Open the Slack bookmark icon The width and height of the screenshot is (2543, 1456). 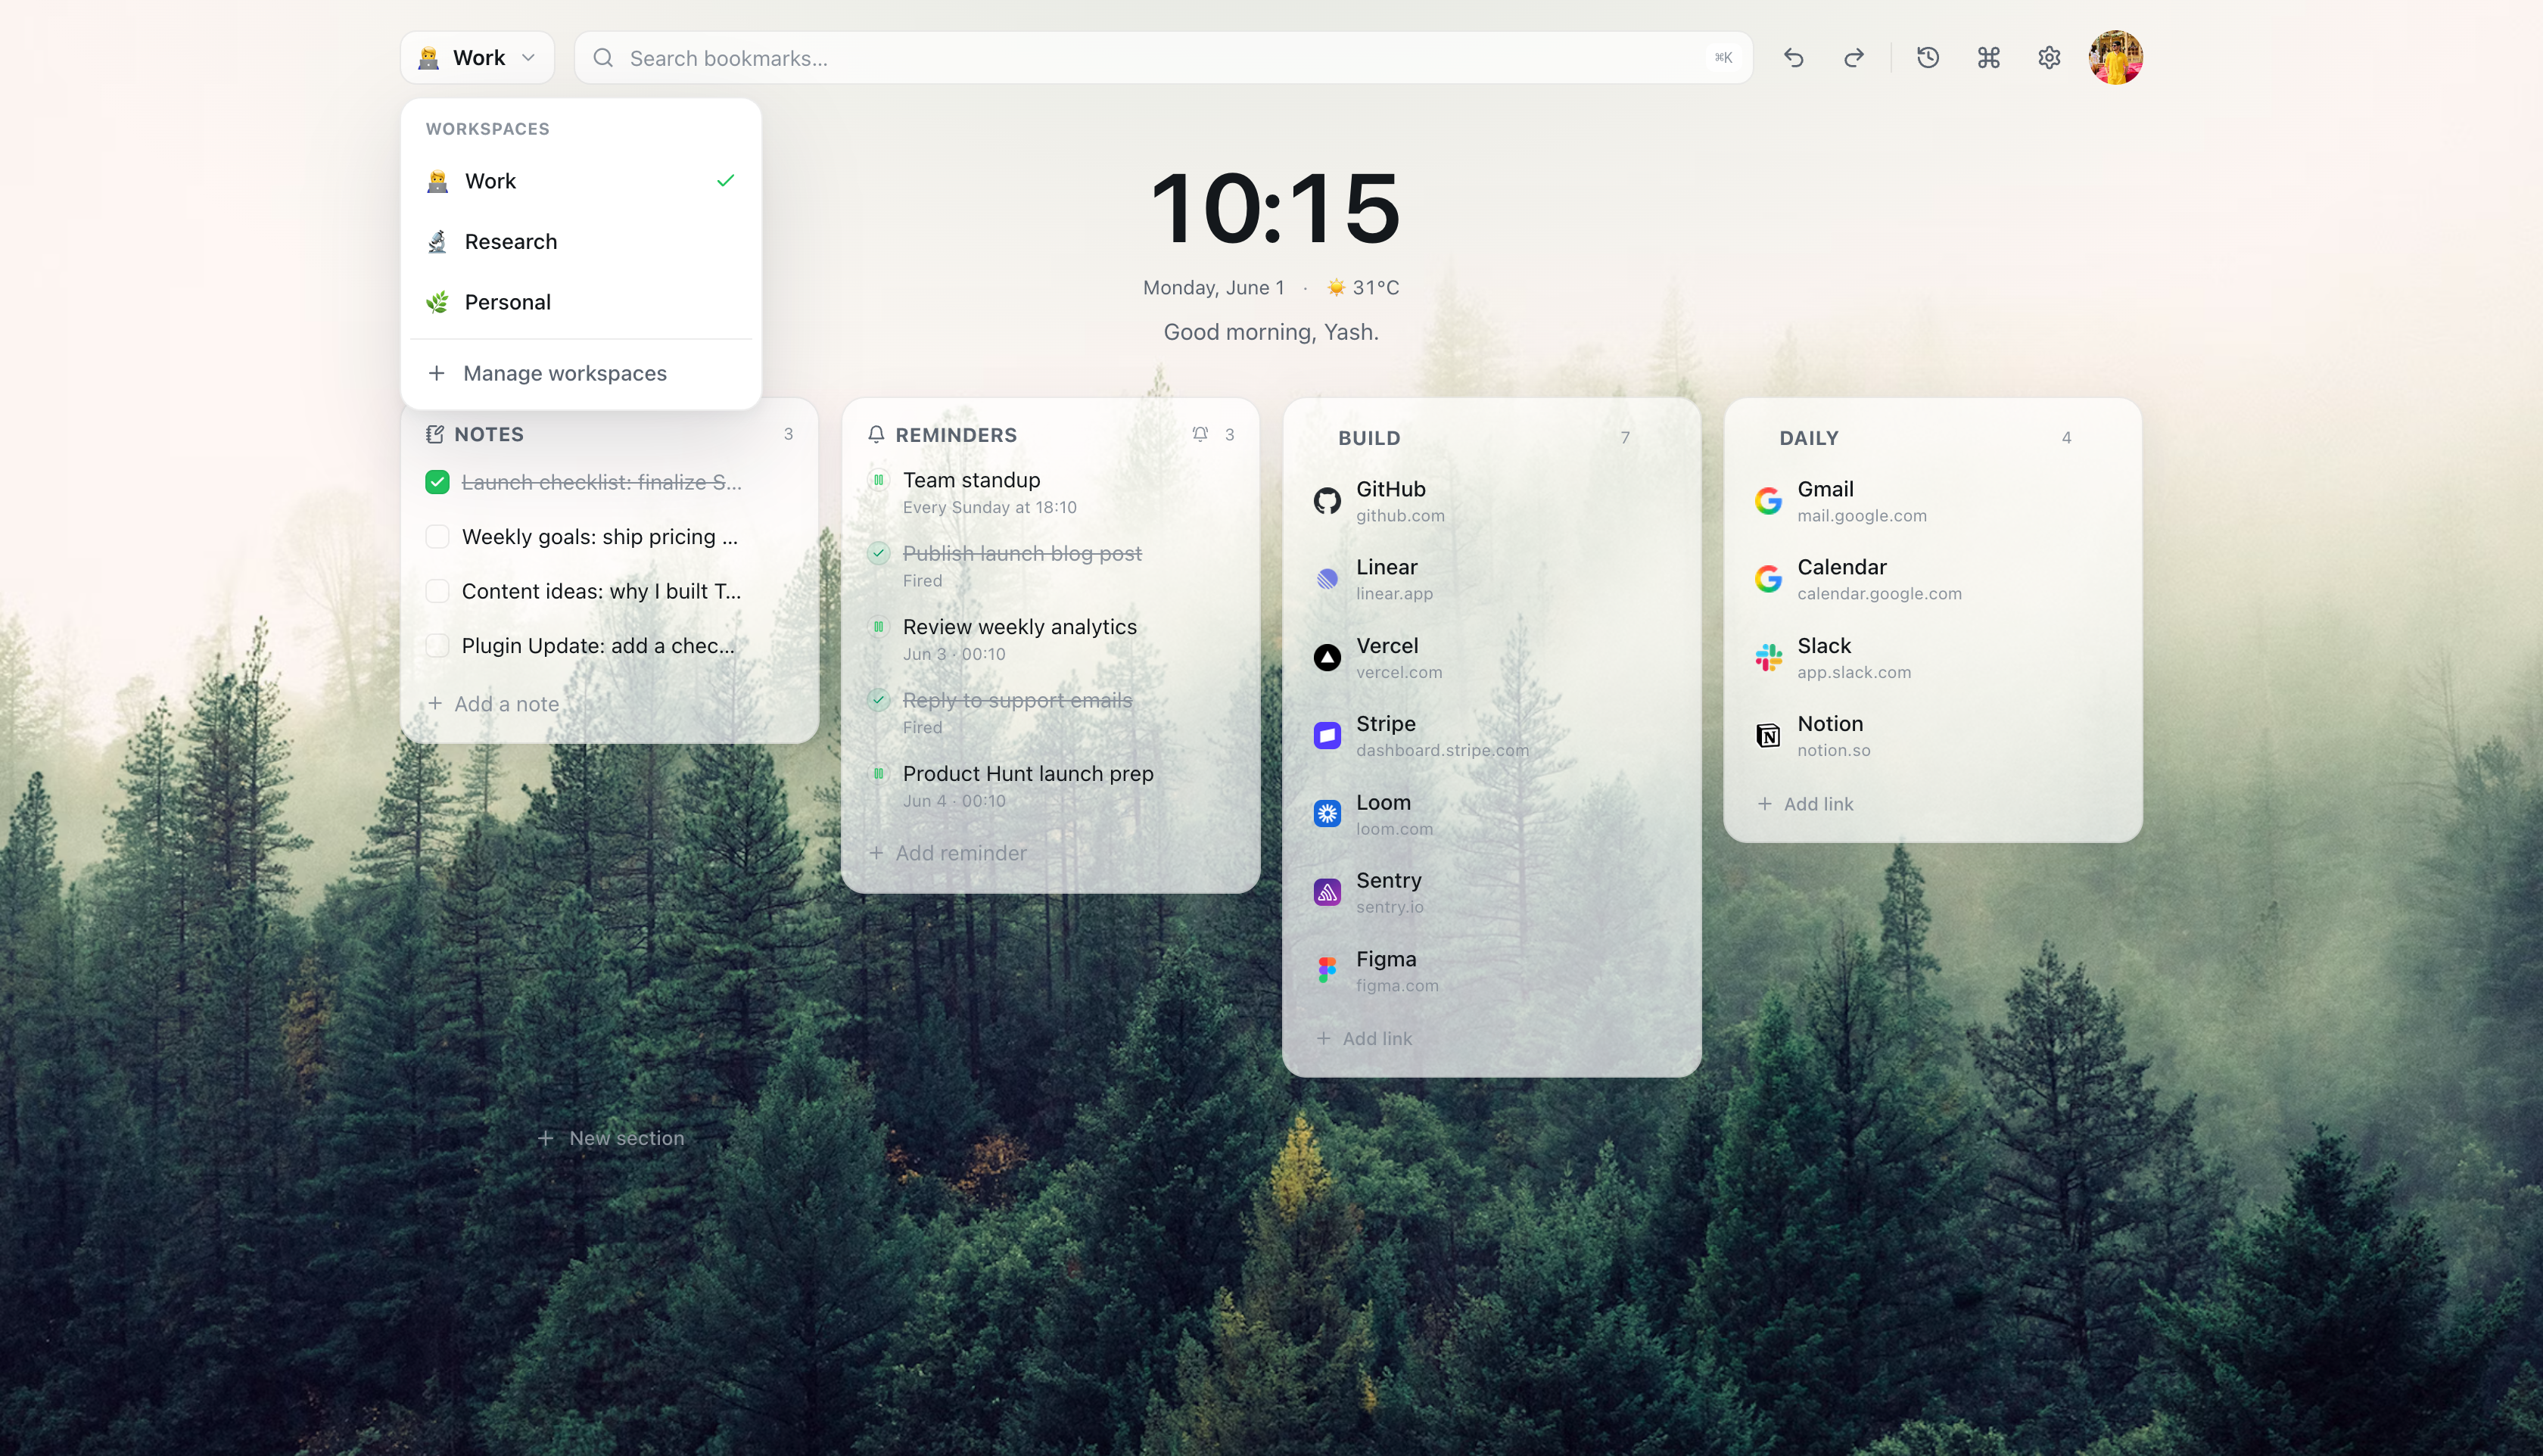point(1768,657)
